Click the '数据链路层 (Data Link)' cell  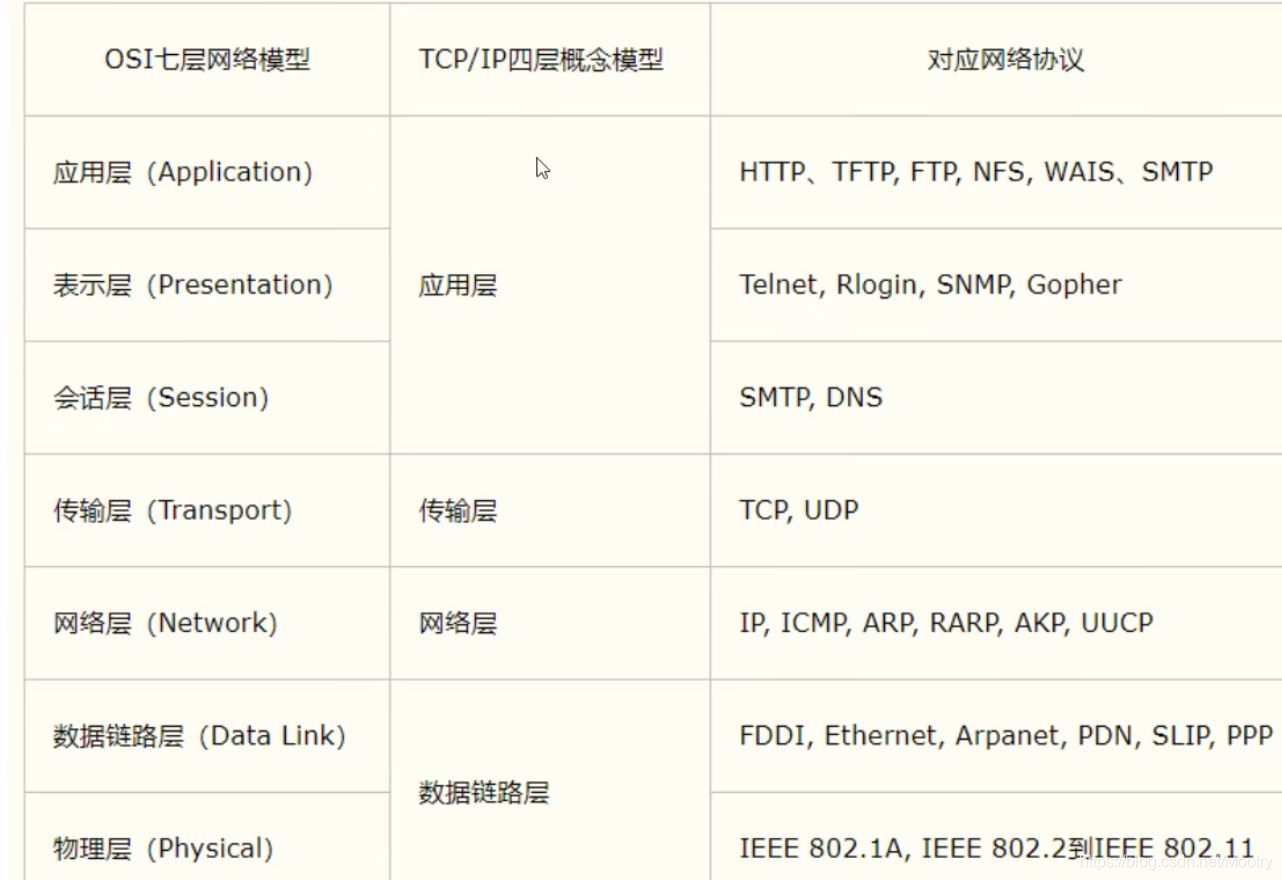point(207,737)
